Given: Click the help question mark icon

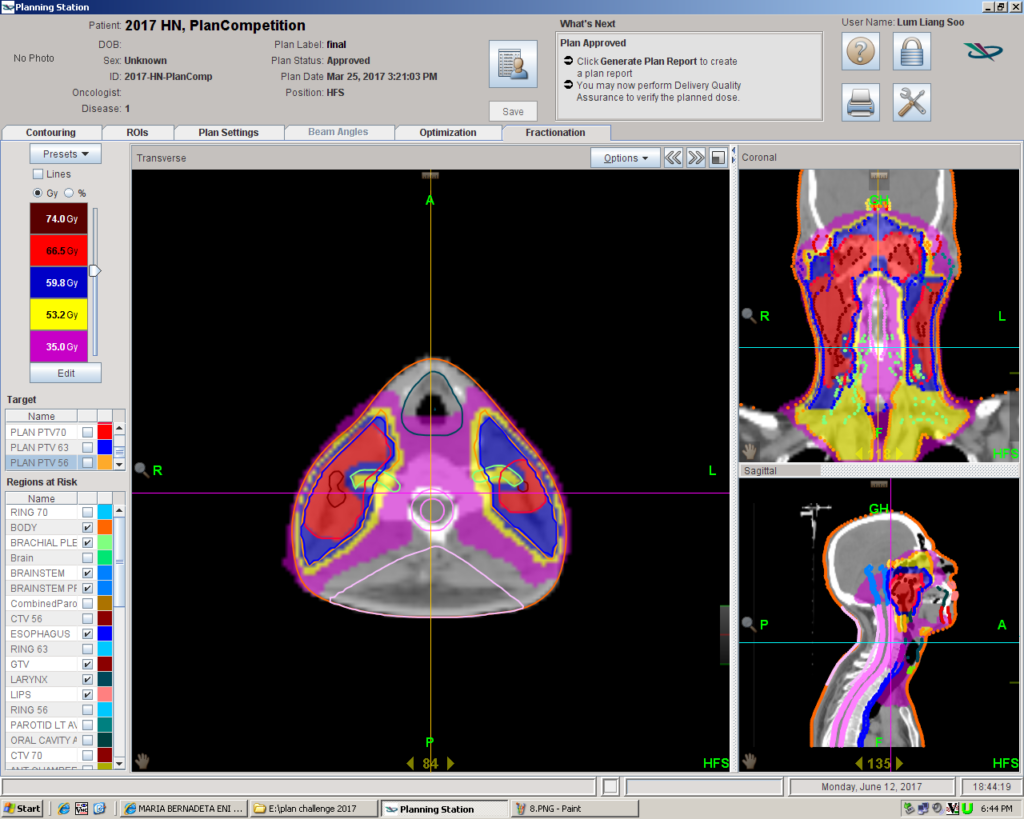Looking at the screenshot, I should [861, 51].
